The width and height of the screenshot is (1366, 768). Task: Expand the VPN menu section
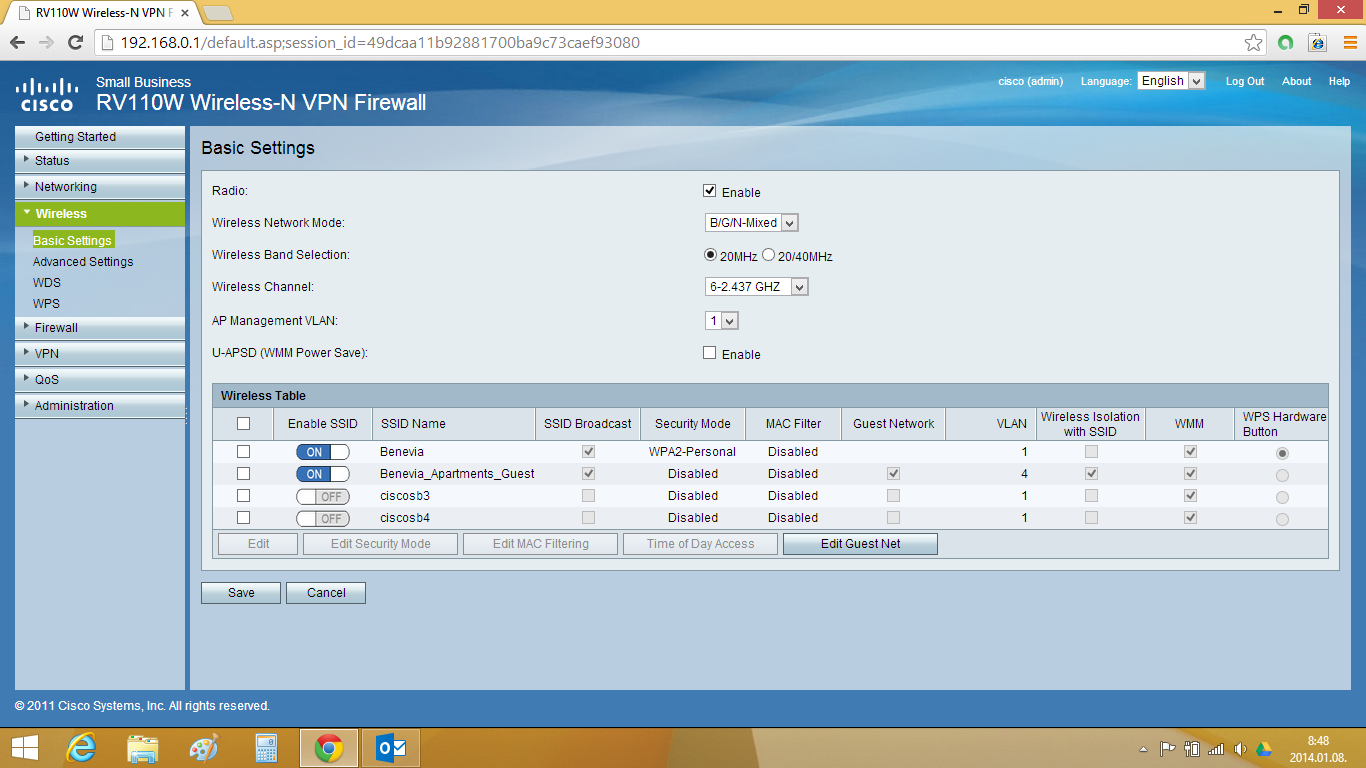pos(100,353)
